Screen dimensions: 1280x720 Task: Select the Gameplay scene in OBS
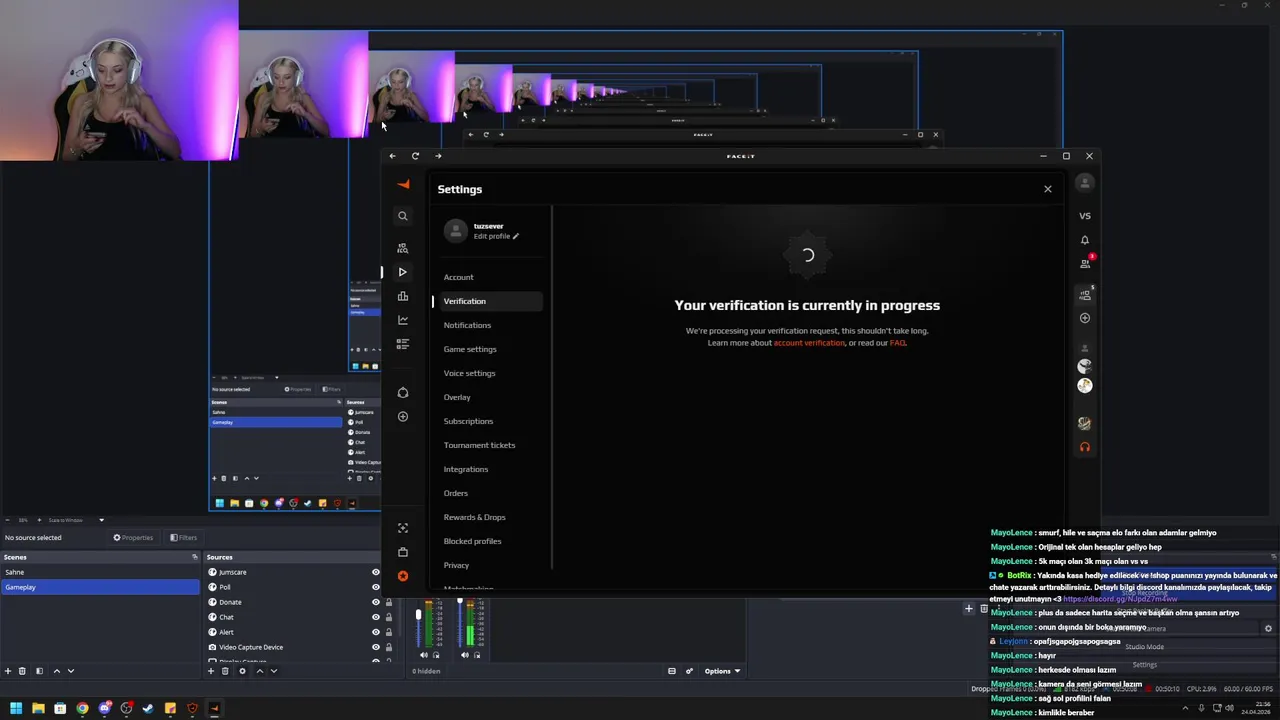pos(100,587)
